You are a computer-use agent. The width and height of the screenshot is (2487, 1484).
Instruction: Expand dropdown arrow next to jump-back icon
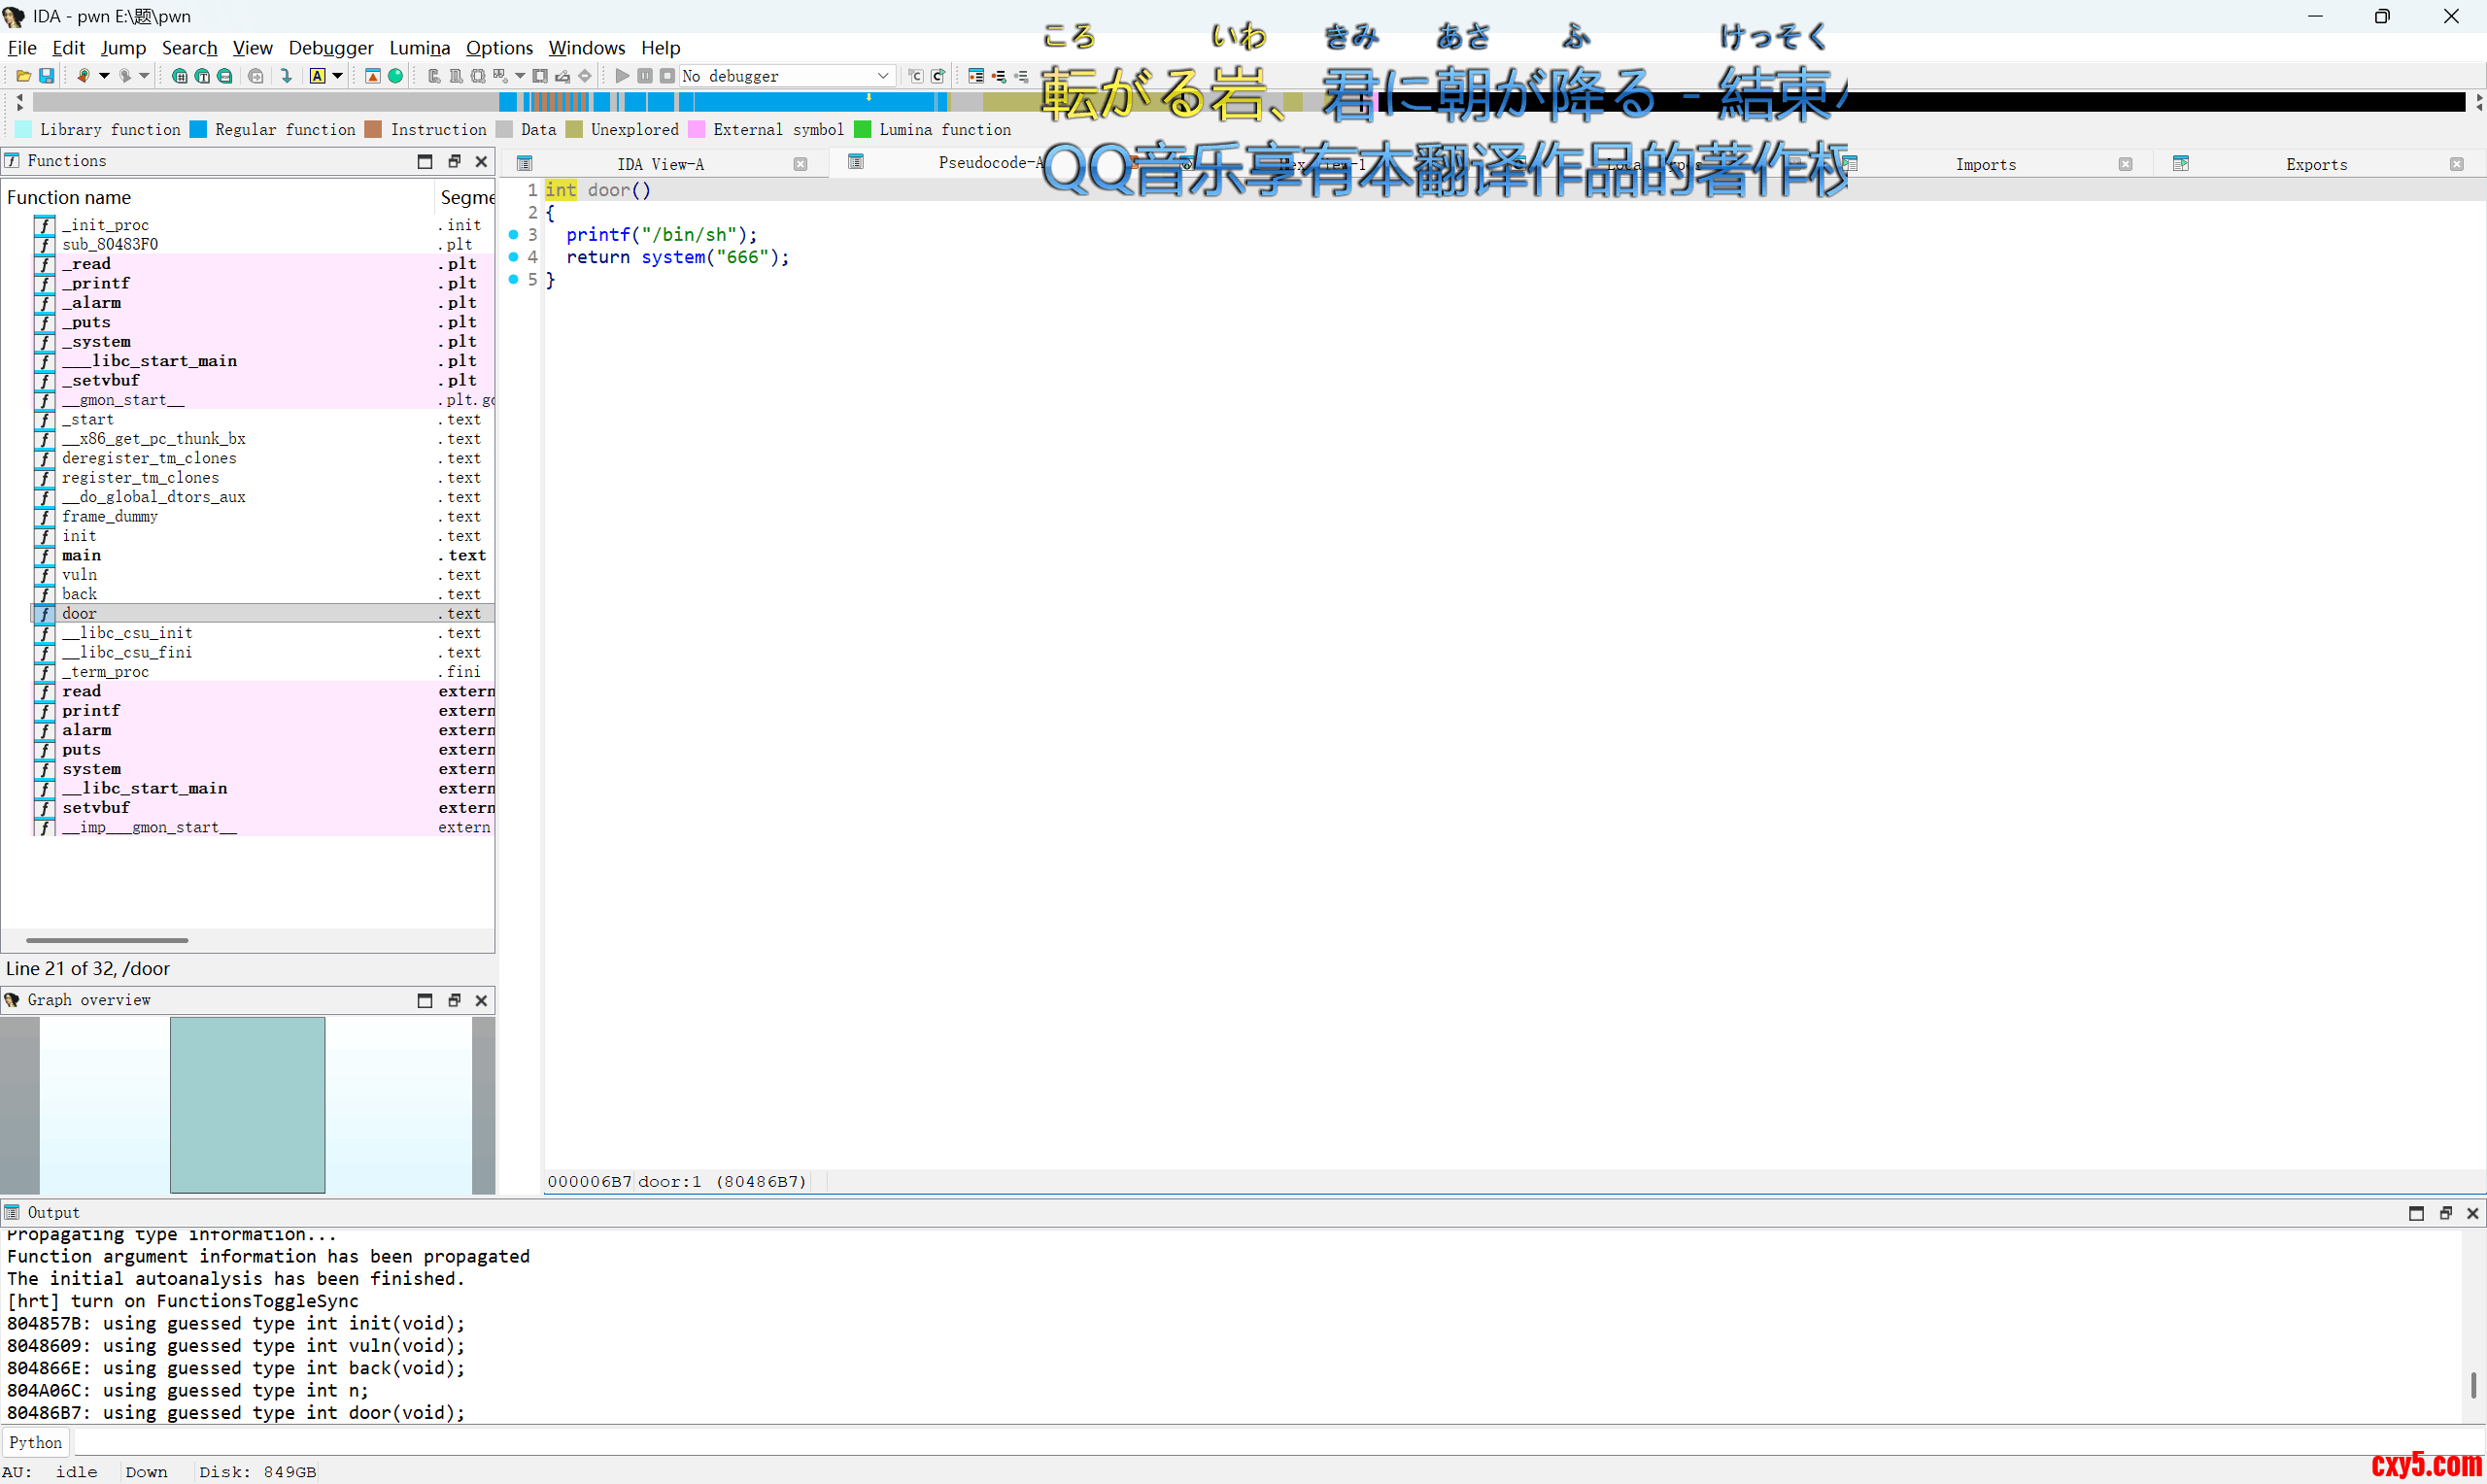click(104, 76)
